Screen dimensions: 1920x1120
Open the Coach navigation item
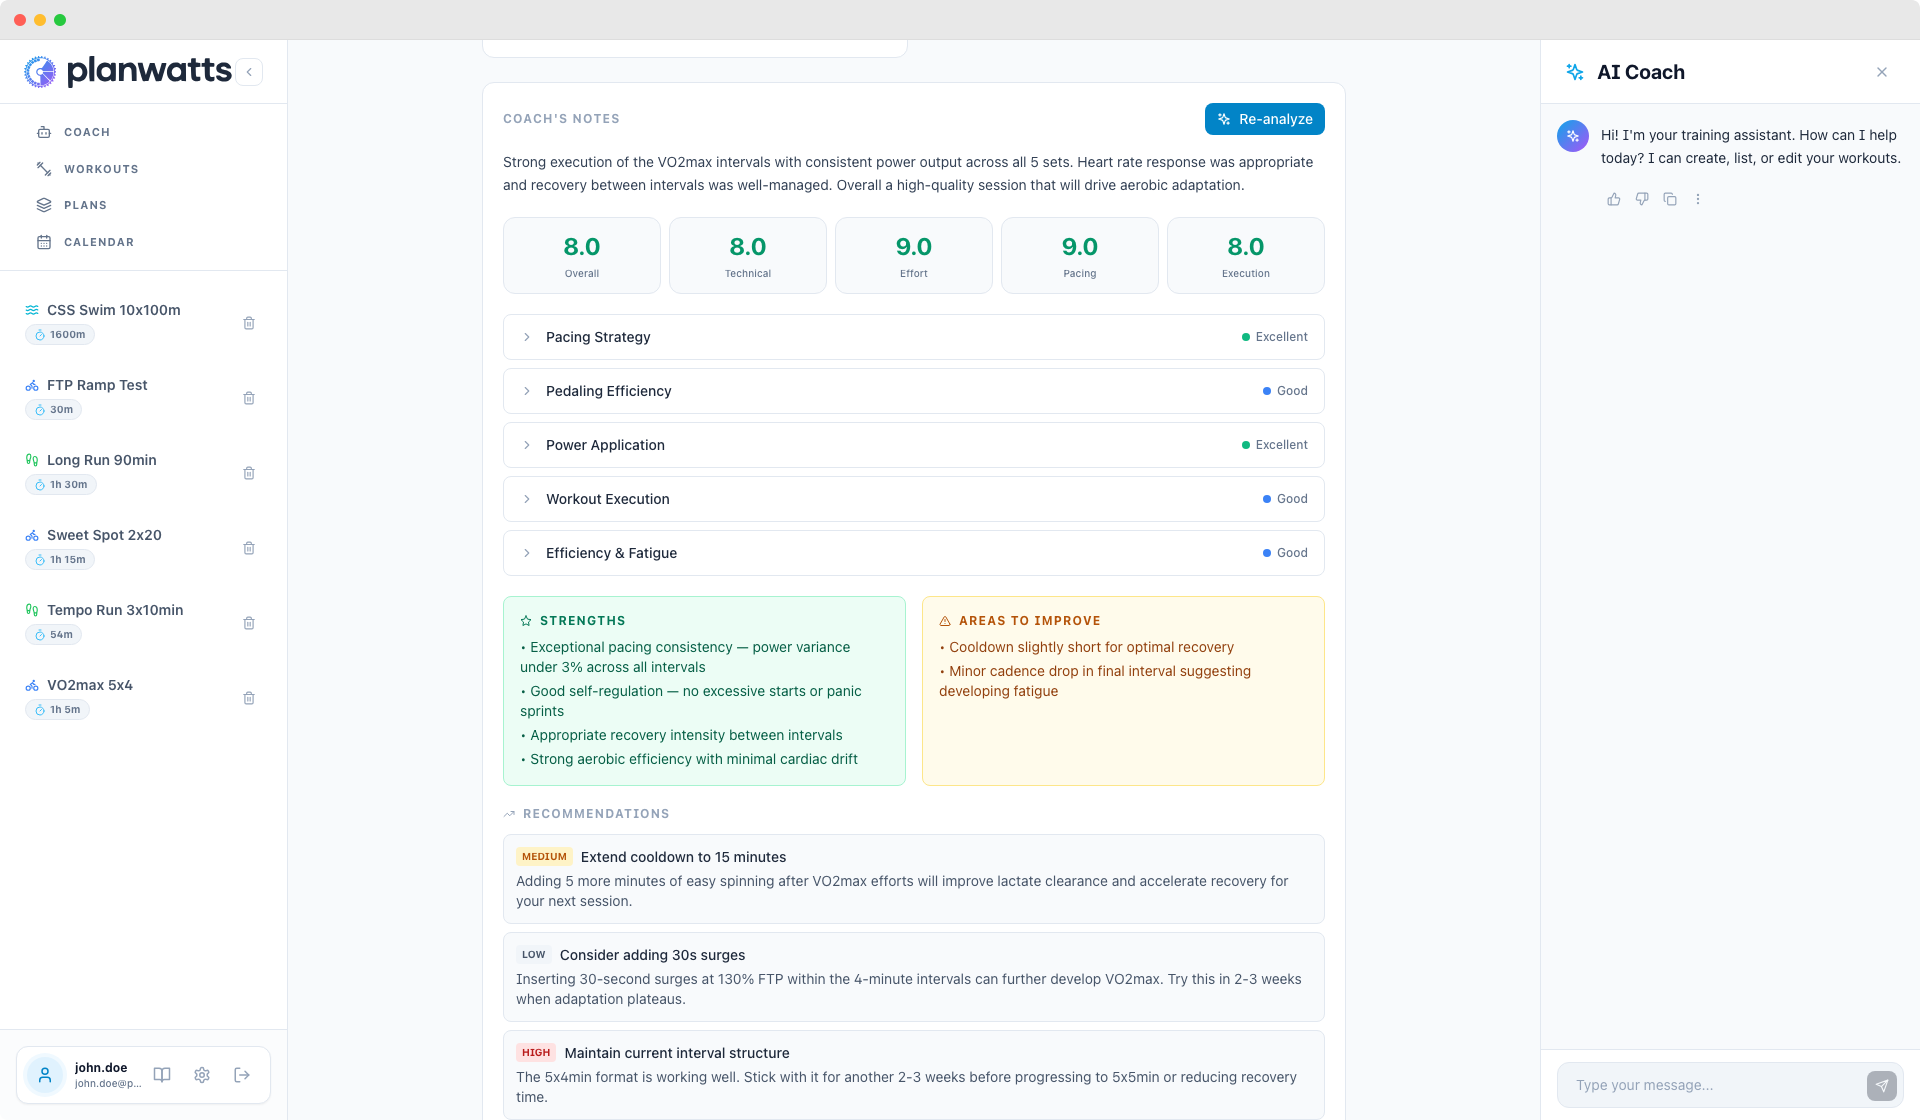click(87, 132)
